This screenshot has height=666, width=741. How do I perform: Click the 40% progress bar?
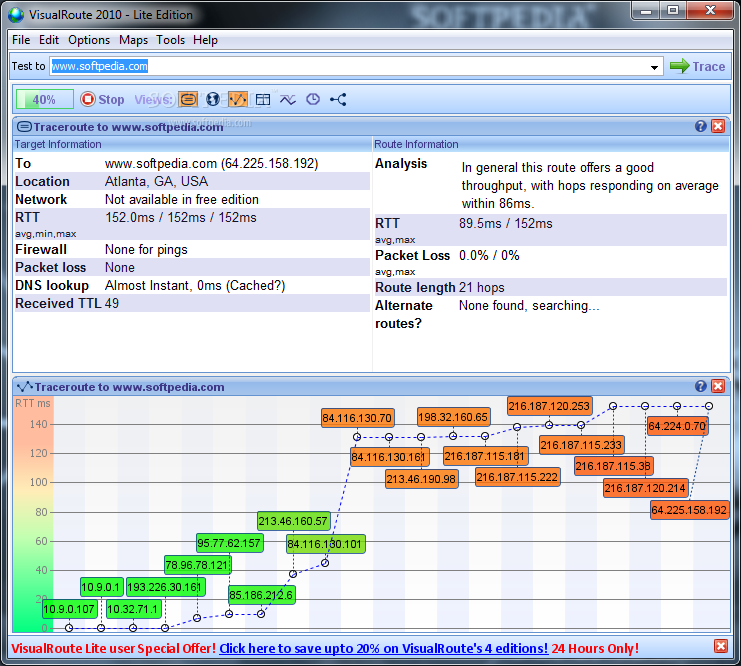pos(44,99)
